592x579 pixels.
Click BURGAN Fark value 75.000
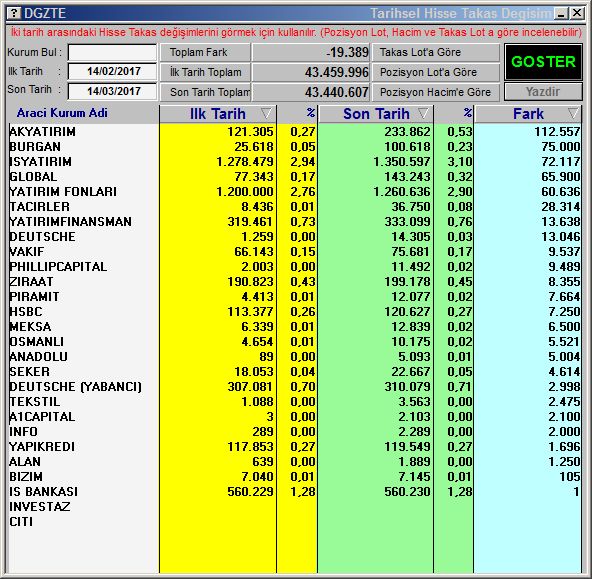(x=561, y=147)
